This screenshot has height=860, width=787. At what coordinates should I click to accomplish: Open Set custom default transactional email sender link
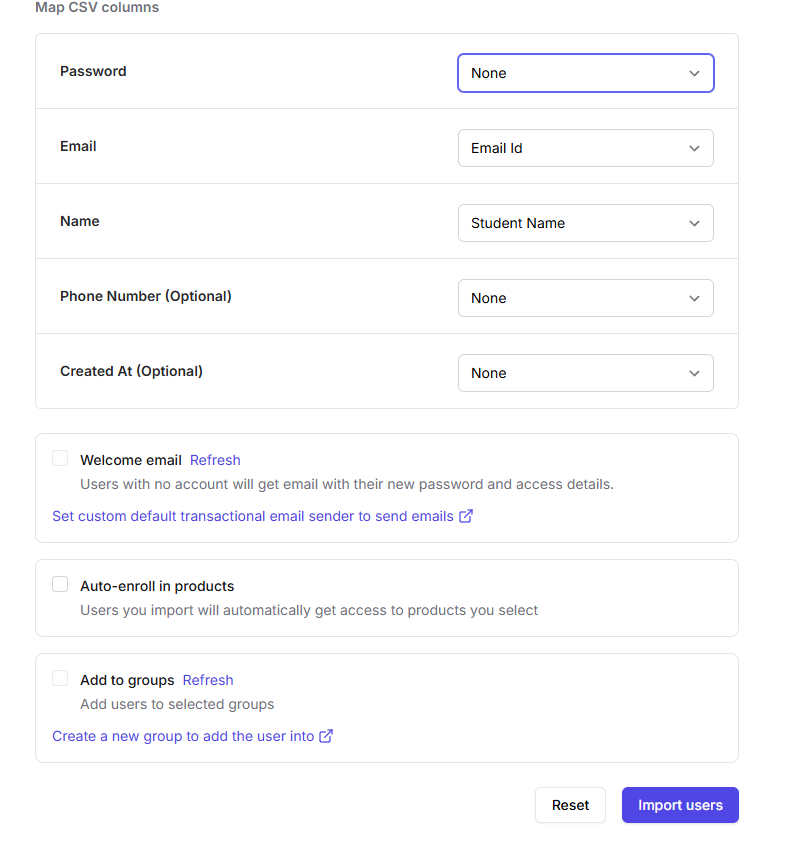pyautogui.click(x=252, y=517)
